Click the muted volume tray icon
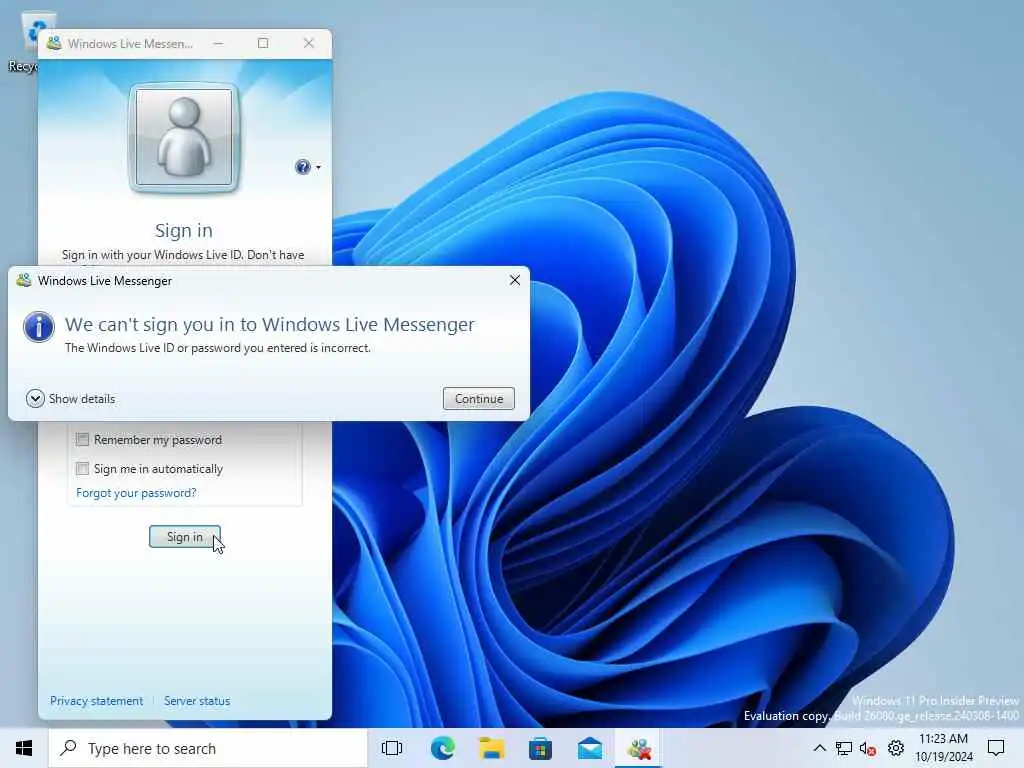1024x768 pixels. click(868, 748)
